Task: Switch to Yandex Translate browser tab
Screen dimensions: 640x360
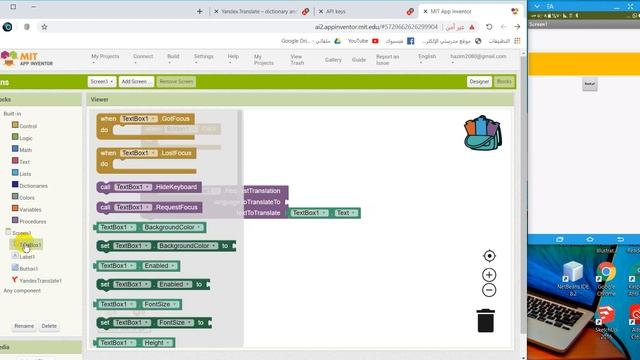Action: tap(262, 11)
